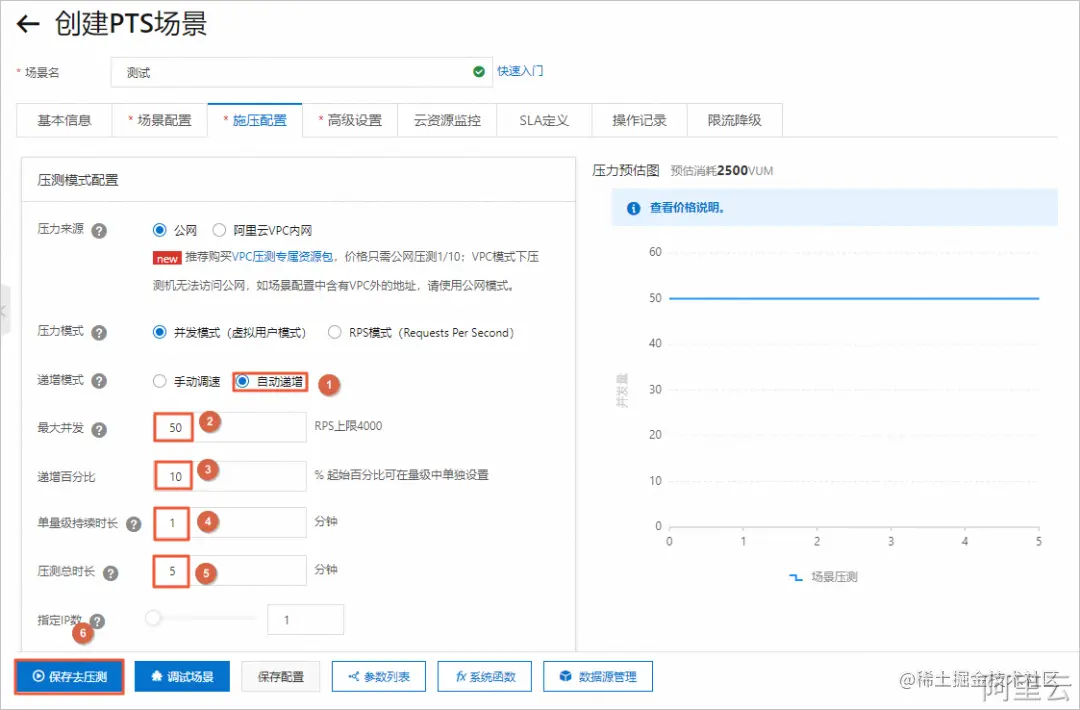Choose 并发模式 (虚拟用户模式) radio

160,332
